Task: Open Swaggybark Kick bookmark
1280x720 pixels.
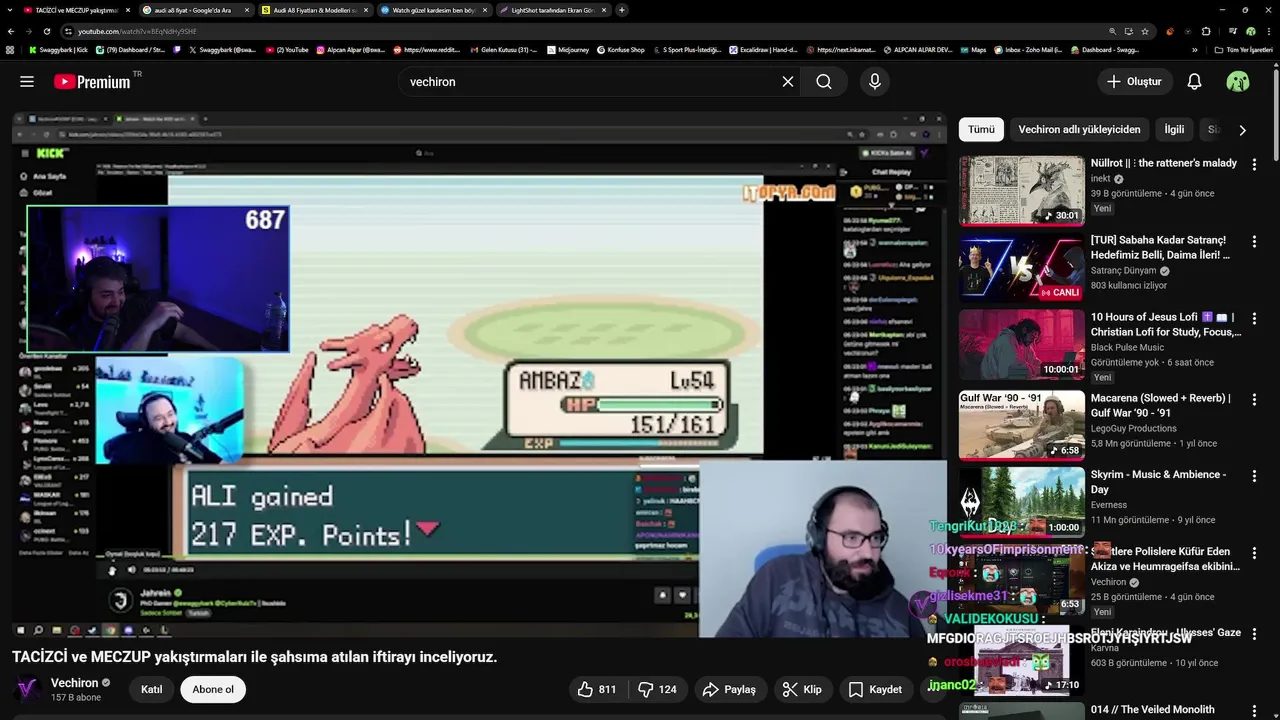Action: (58, 49)
